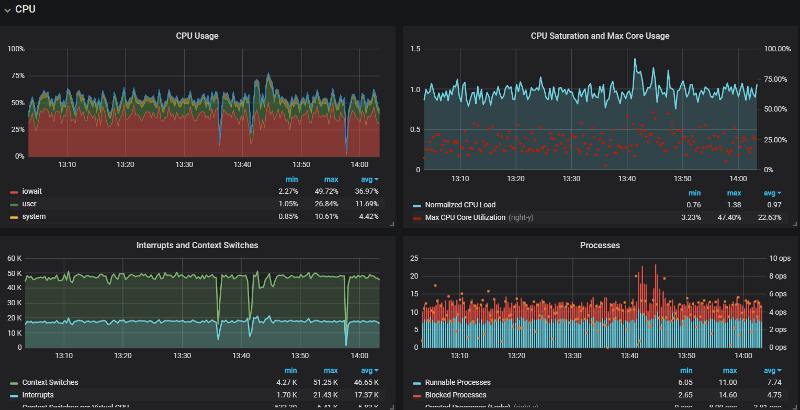Click the red iowait color swatch
Image resolution: width=800 pixels, height=410 pixels.
(14, 191)
